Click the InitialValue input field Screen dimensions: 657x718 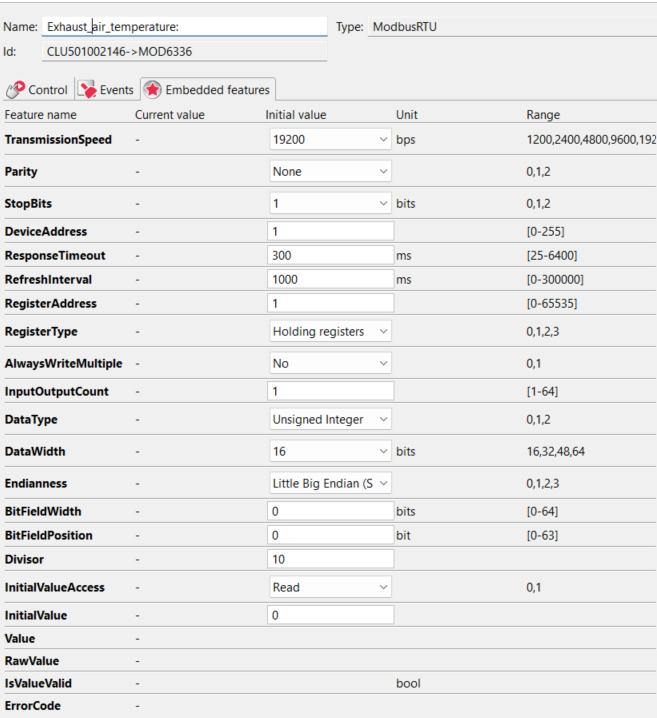331,615
